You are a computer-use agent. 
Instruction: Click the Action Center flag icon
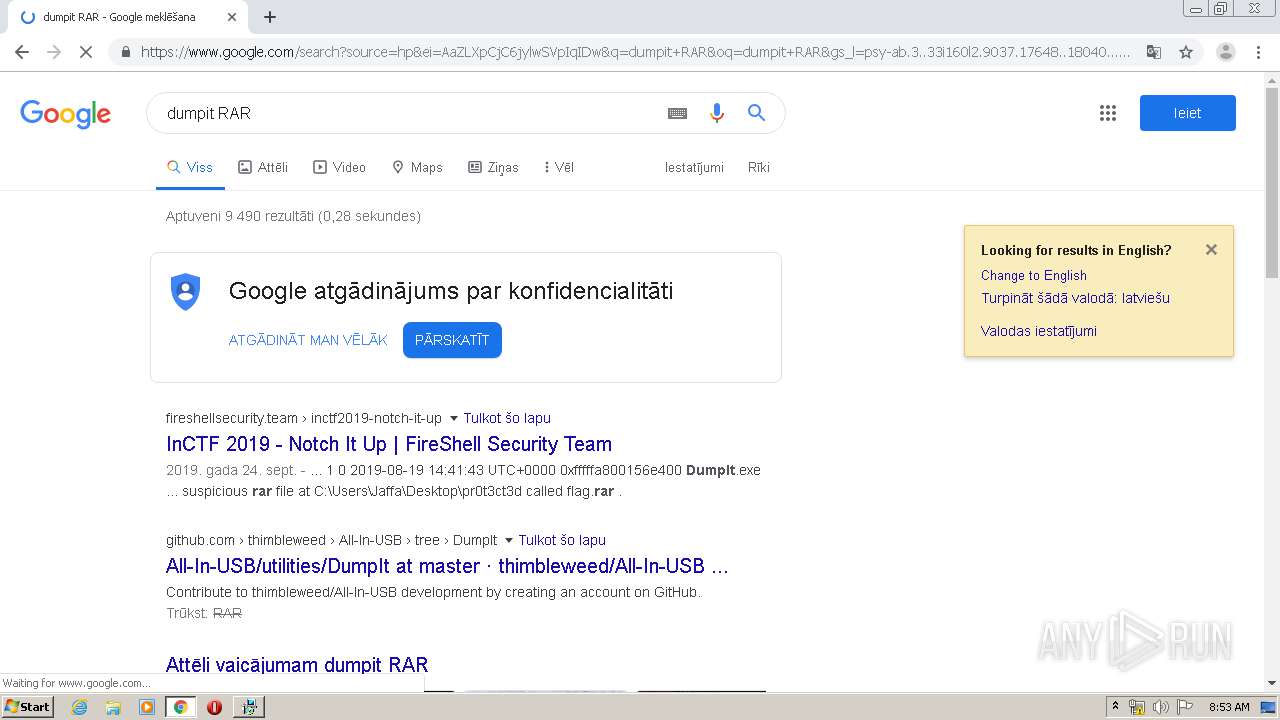(x=1183, y=707)
